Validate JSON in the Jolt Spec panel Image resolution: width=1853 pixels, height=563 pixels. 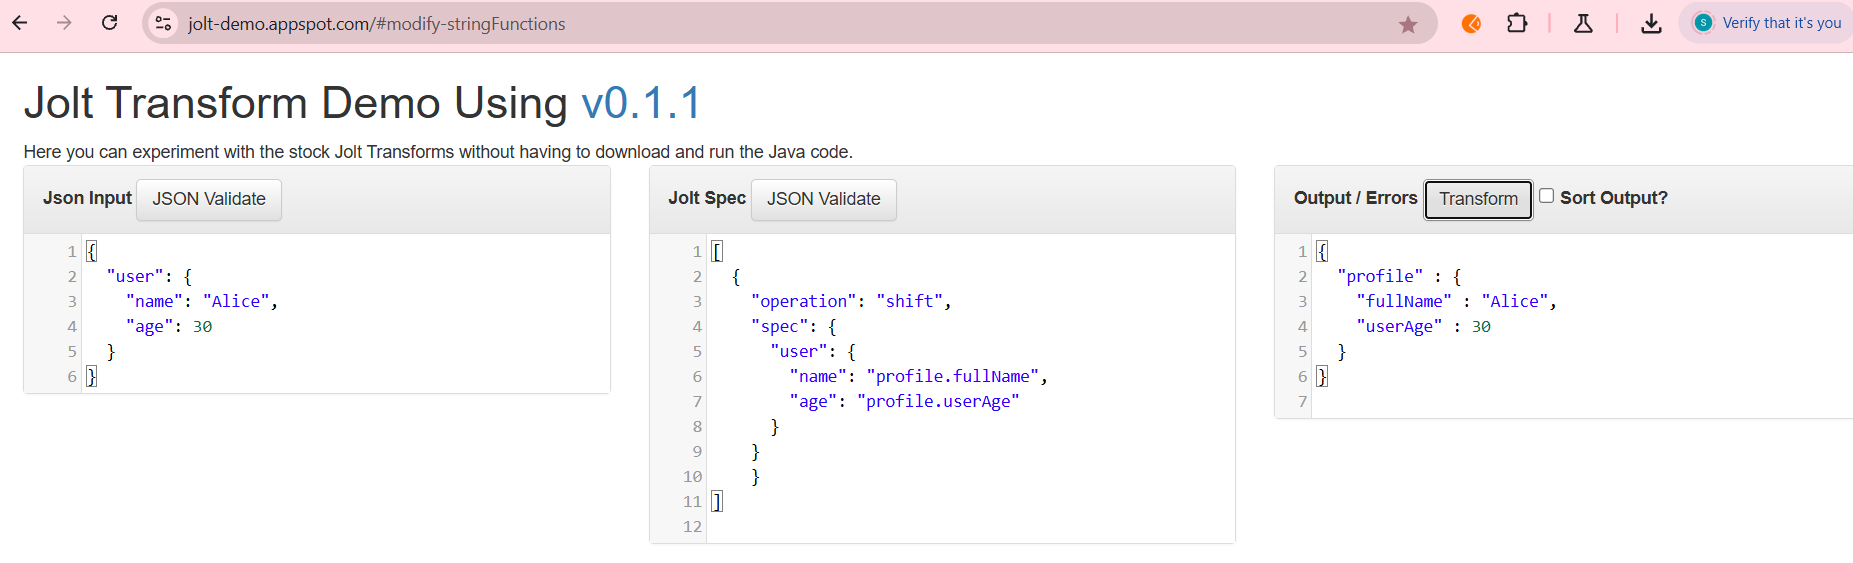[x=823, y=199]
